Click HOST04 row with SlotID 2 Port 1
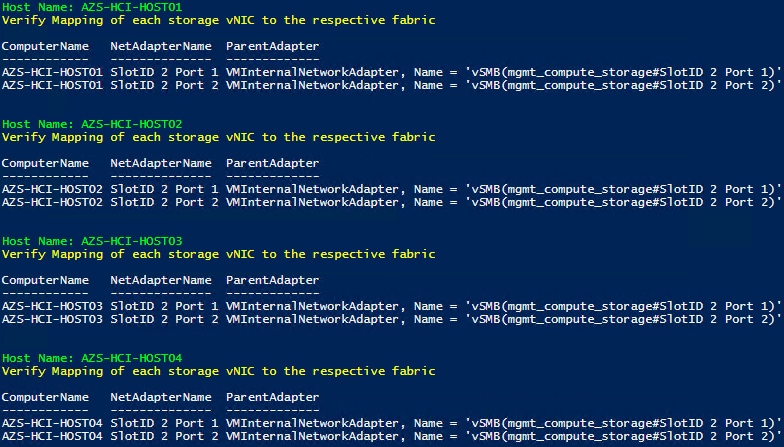 tap(392, 424)
